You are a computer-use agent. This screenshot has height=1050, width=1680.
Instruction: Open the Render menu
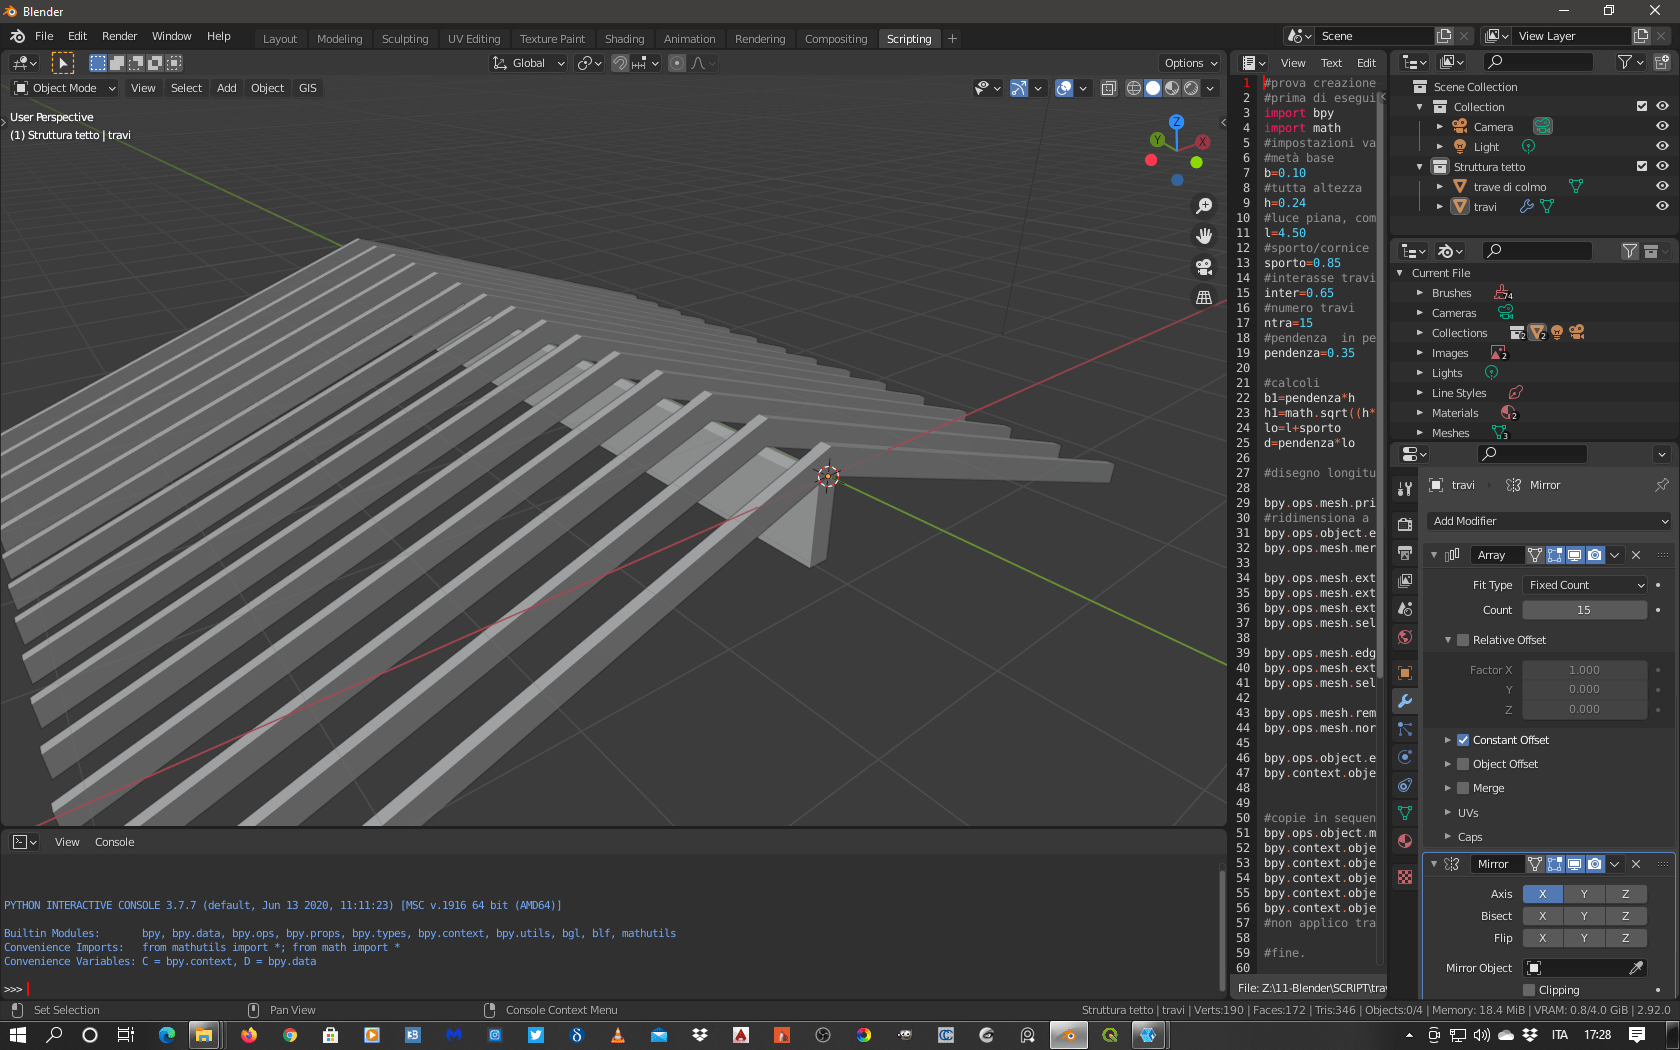[119, 36]
